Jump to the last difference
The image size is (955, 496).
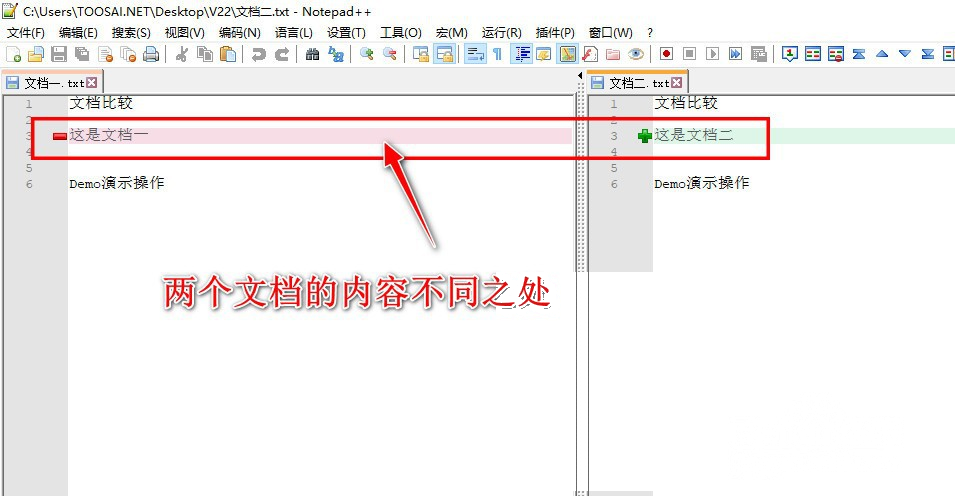(x=928, y=54)
